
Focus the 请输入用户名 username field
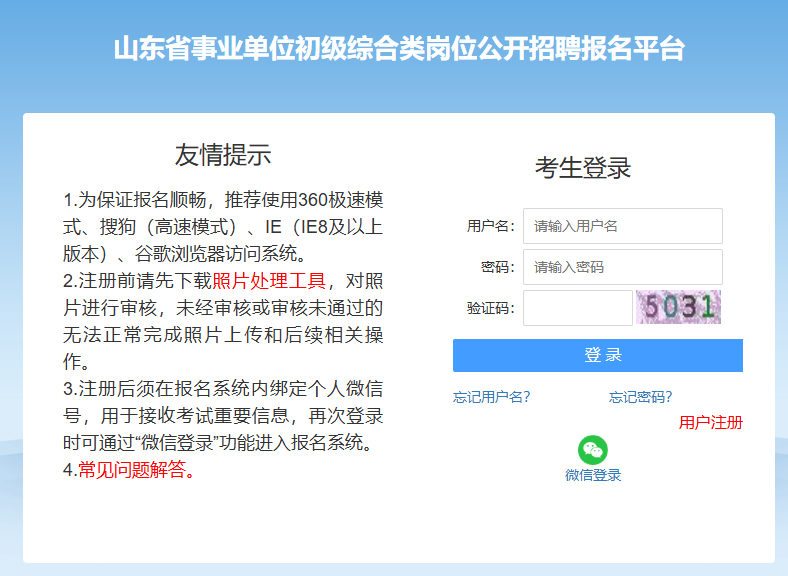622,226
